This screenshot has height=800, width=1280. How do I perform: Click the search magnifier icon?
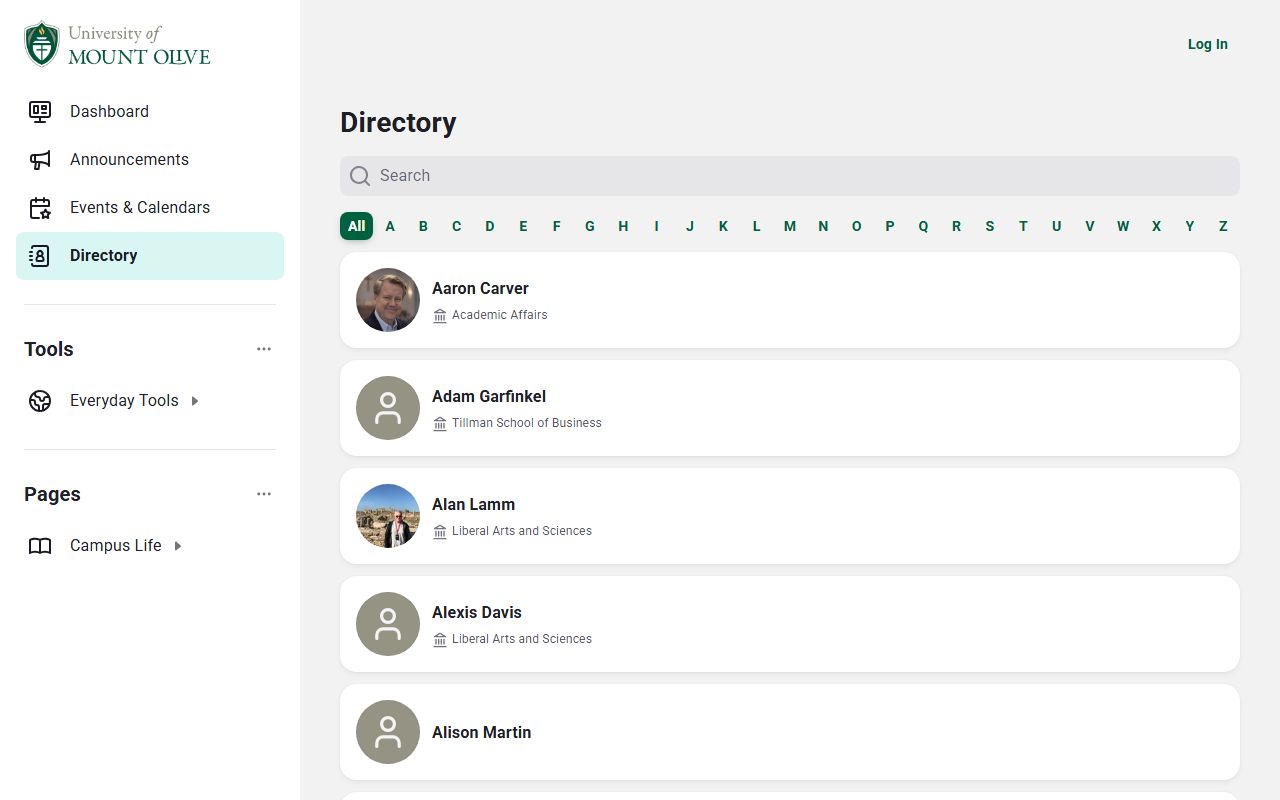[360, 176]
